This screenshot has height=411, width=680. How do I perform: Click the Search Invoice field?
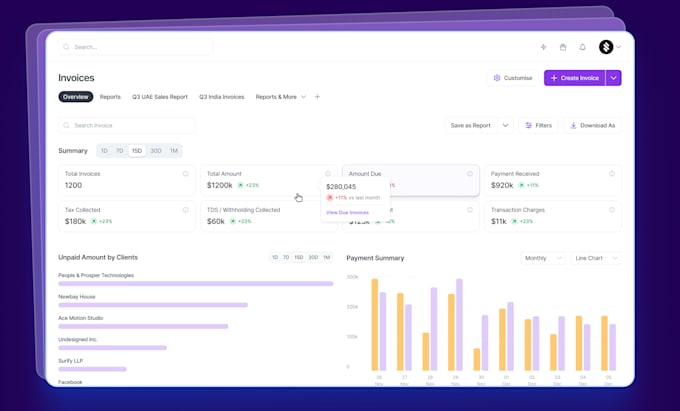[x=127, y=125]
